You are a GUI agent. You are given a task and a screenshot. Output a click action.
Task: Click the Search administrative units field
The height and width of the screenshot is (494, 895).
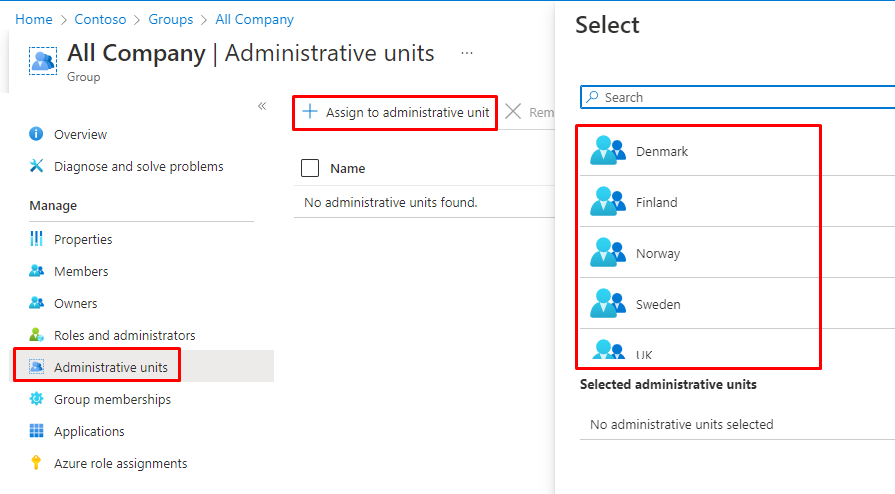740,97
